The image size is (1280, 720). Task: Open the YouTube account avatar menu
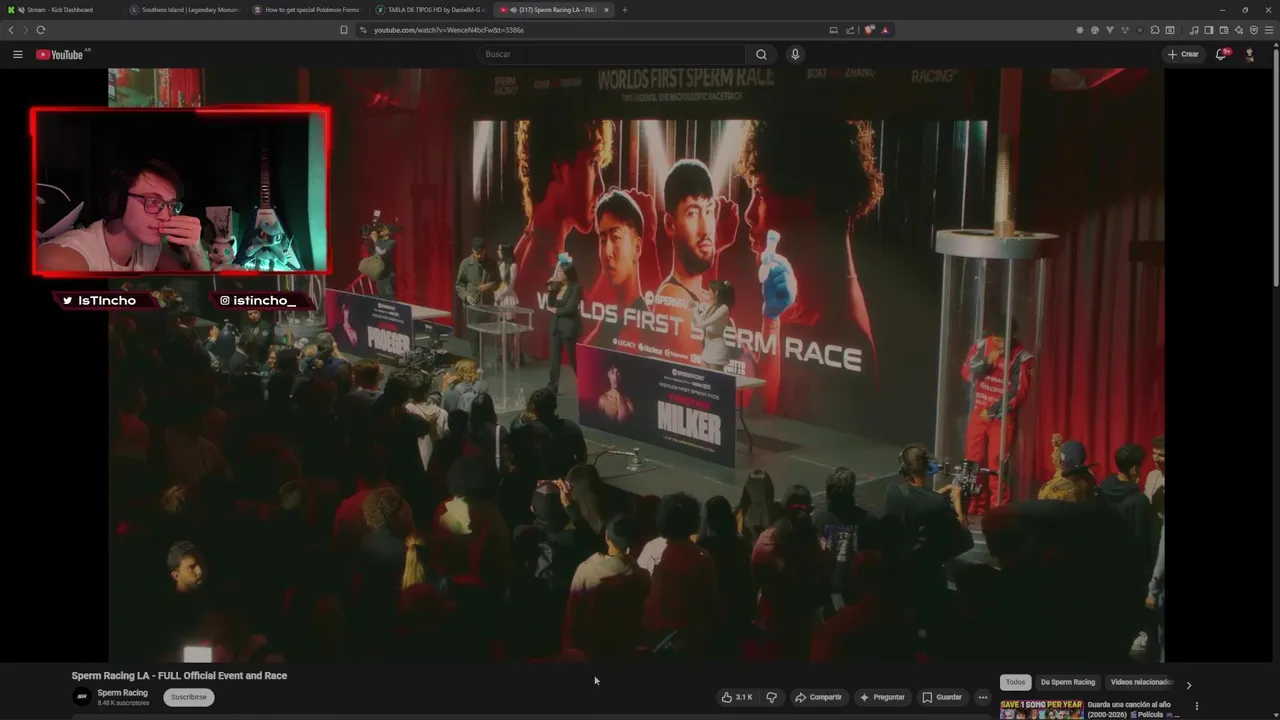(1249, 54)
